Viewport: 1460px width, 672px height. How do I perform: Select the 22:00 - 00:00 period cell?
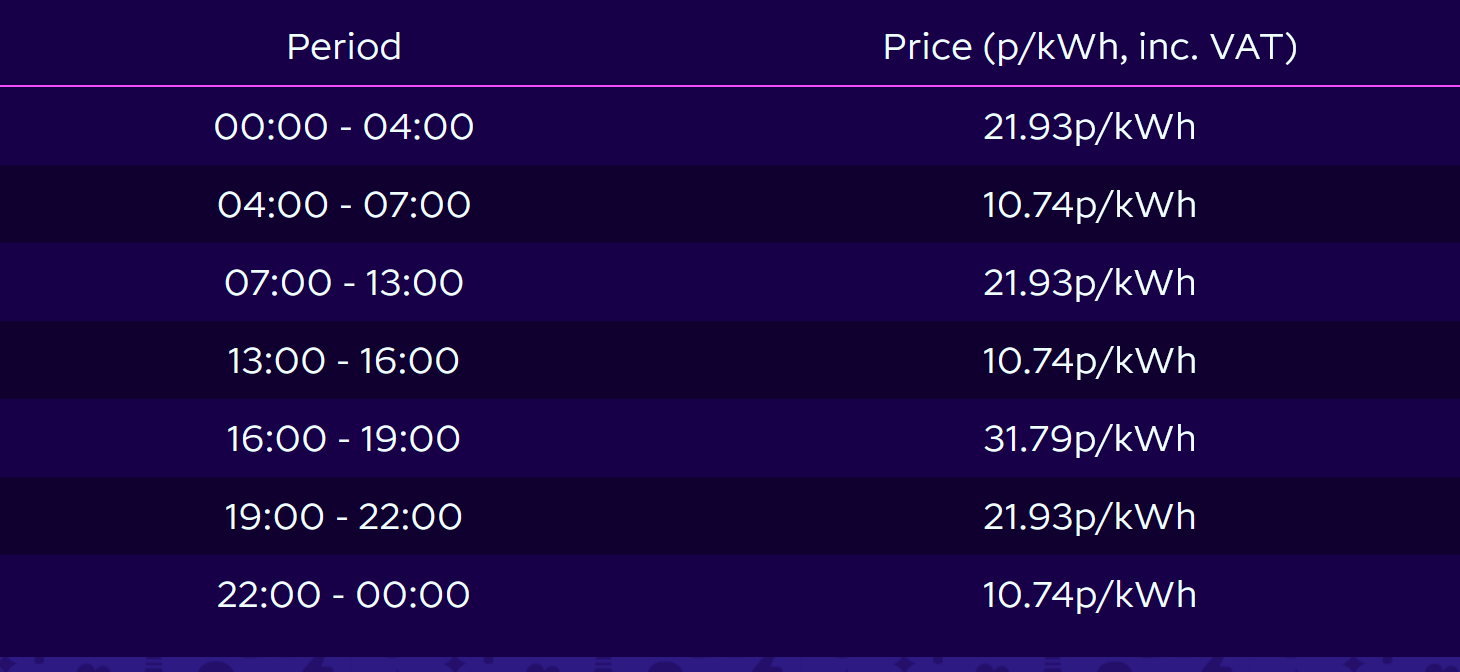(344, 595)
